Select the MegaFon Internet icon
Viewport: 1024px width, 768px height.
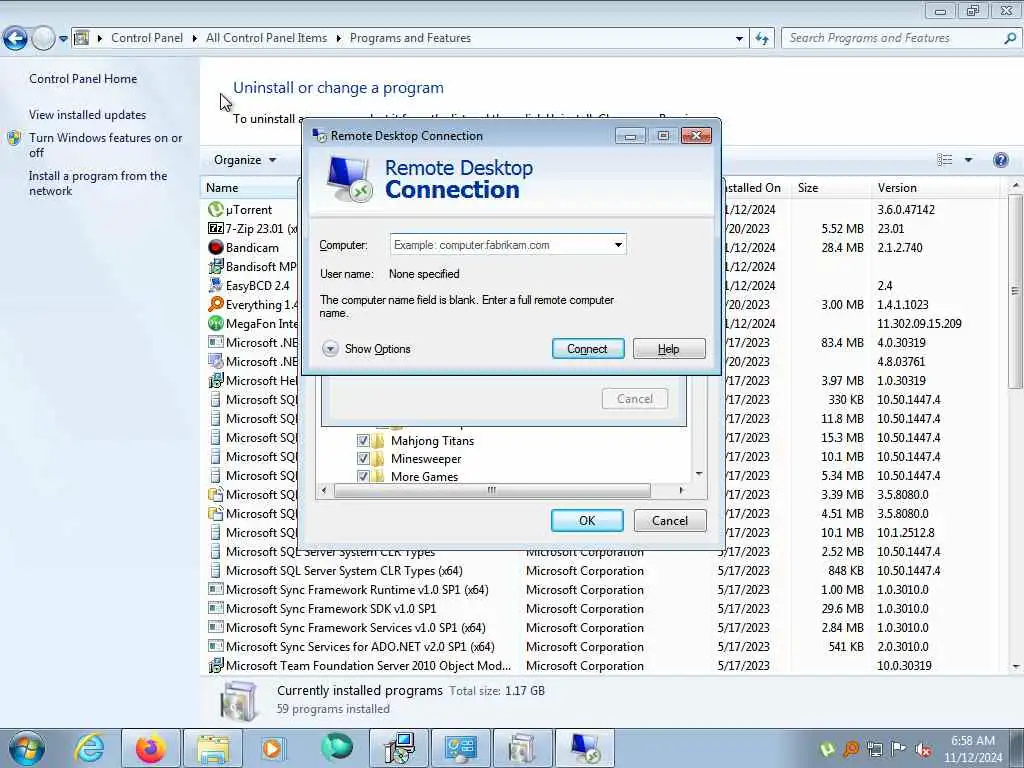[x=216, y=323]
